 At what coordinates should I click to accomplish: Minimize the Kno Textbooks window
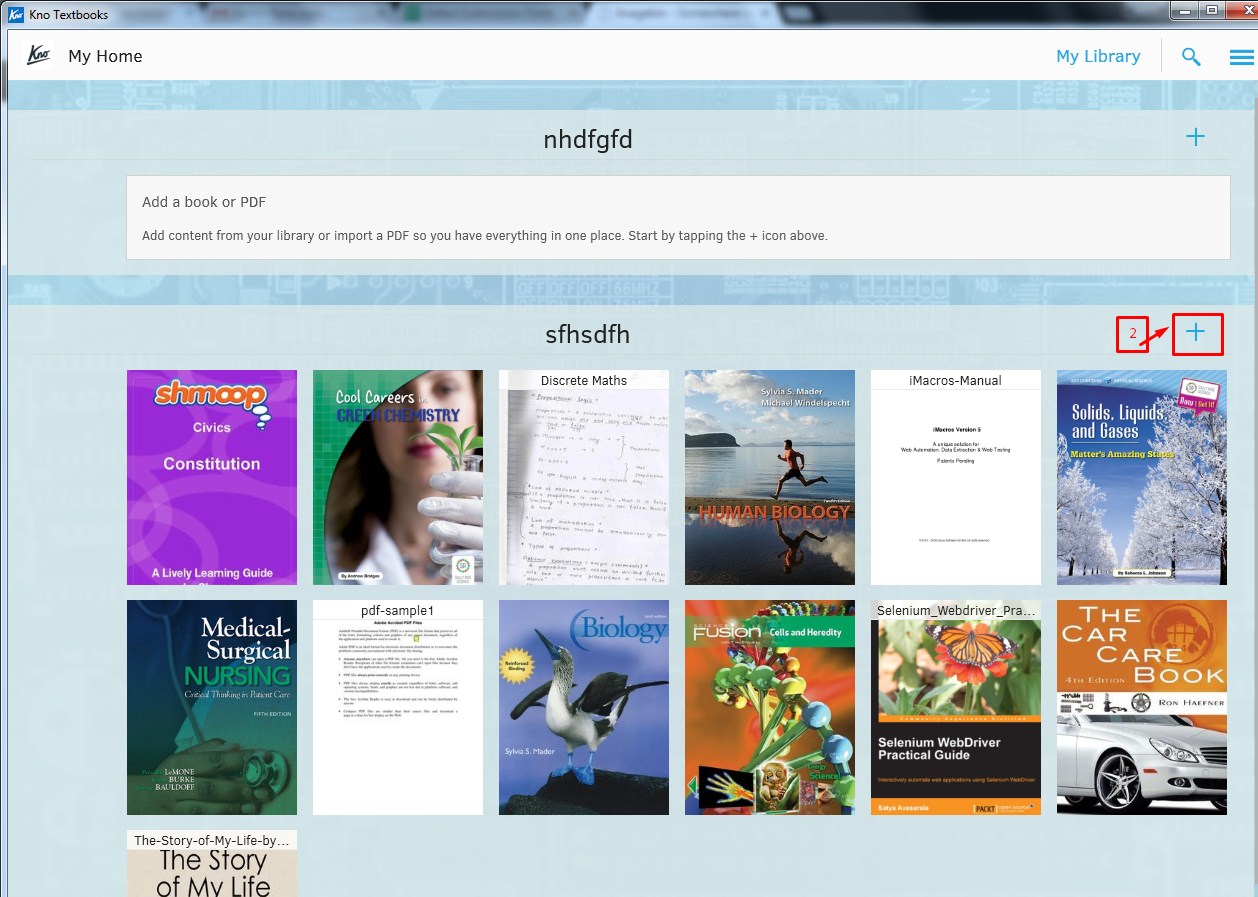click(1183, 10)
